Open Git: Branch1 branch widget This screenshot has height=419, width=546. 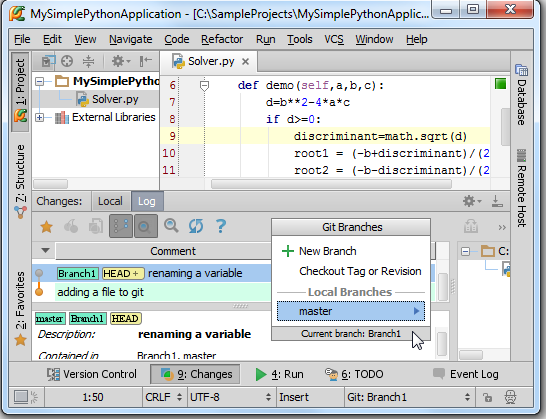point(409,397)
